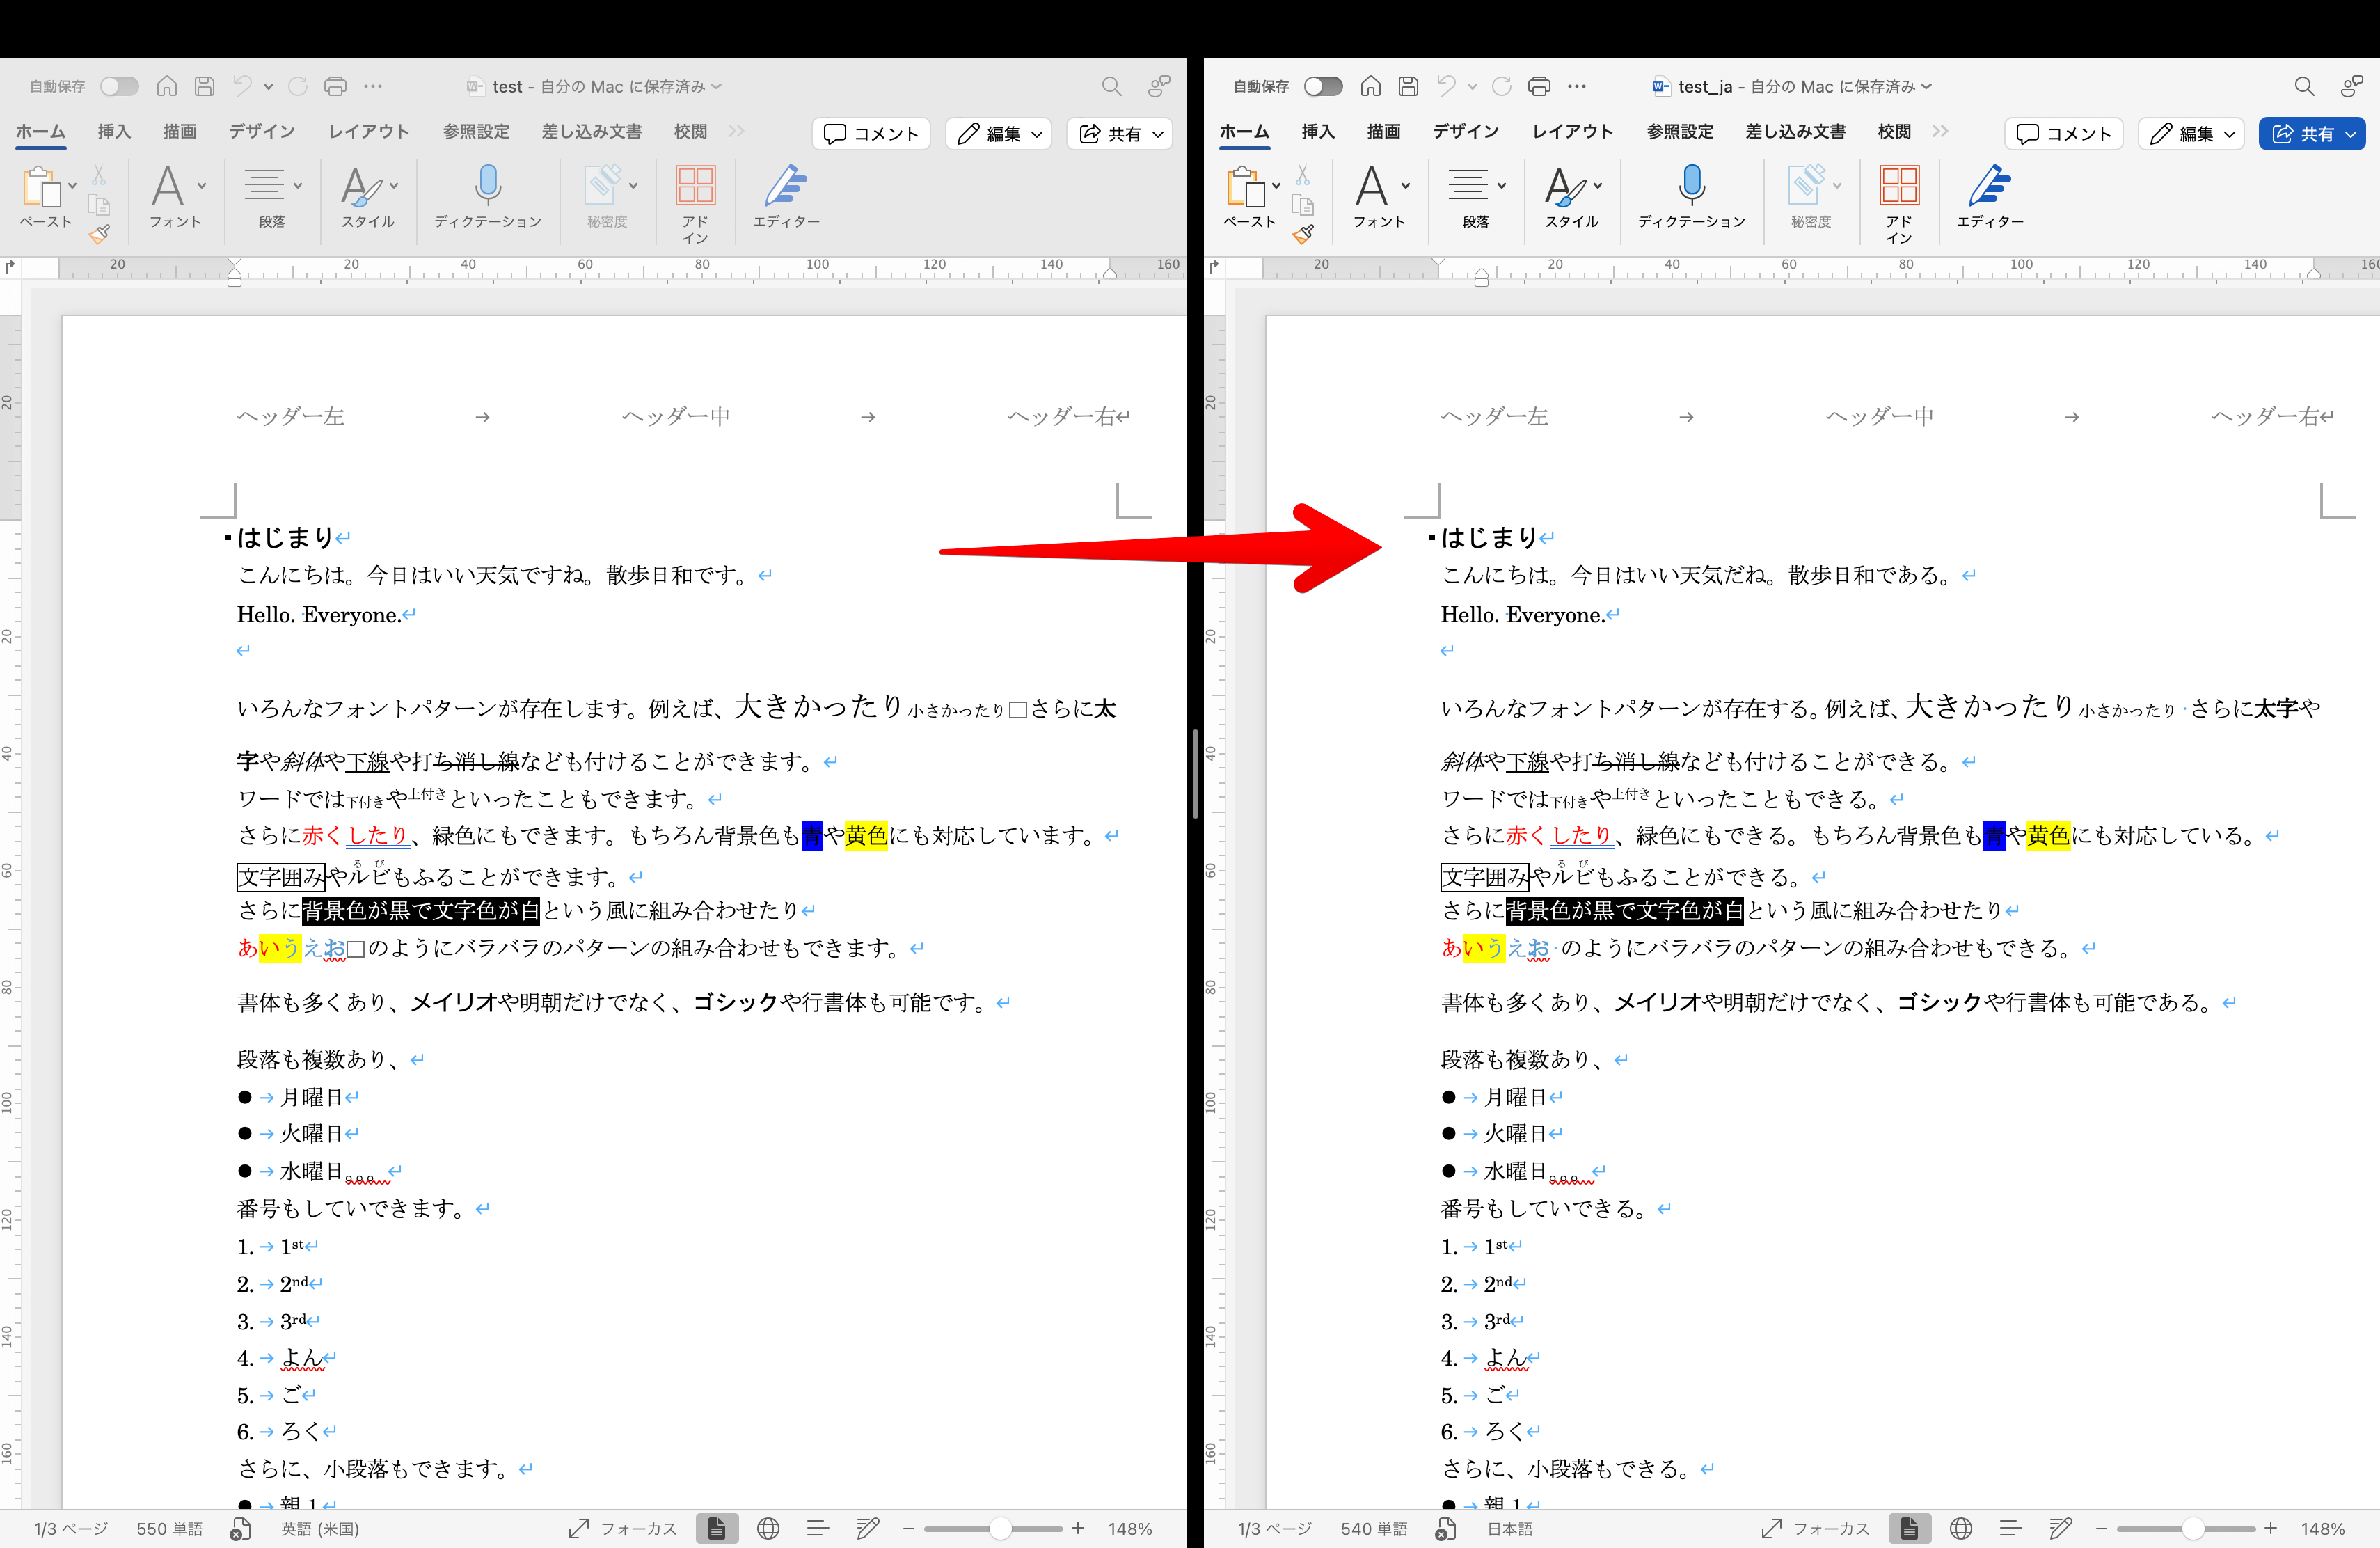The image size is (2380, 1548).
Task: Select print layout view in right status bar
Action: point(1910,1529)
